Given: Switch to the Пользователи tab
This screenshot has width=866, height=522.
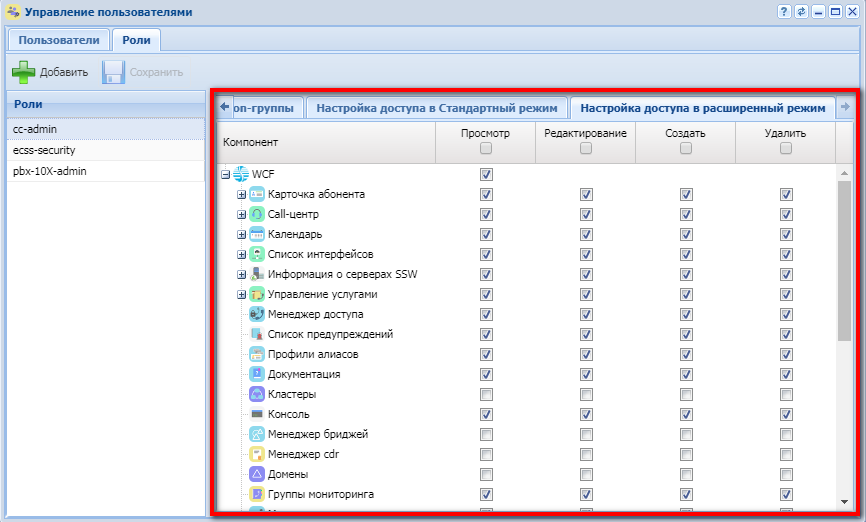Looking at the screenshot, I should coord(58,40).
